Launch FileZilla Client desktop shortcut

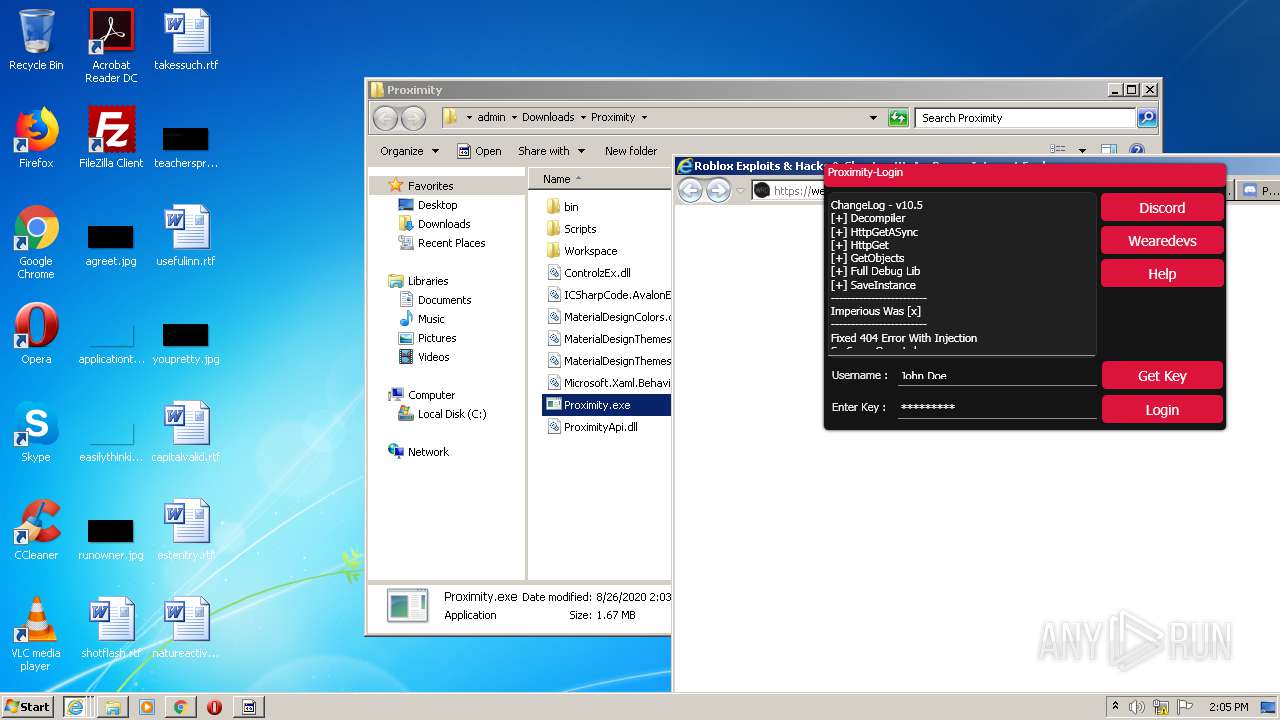[x=111, y=138]
